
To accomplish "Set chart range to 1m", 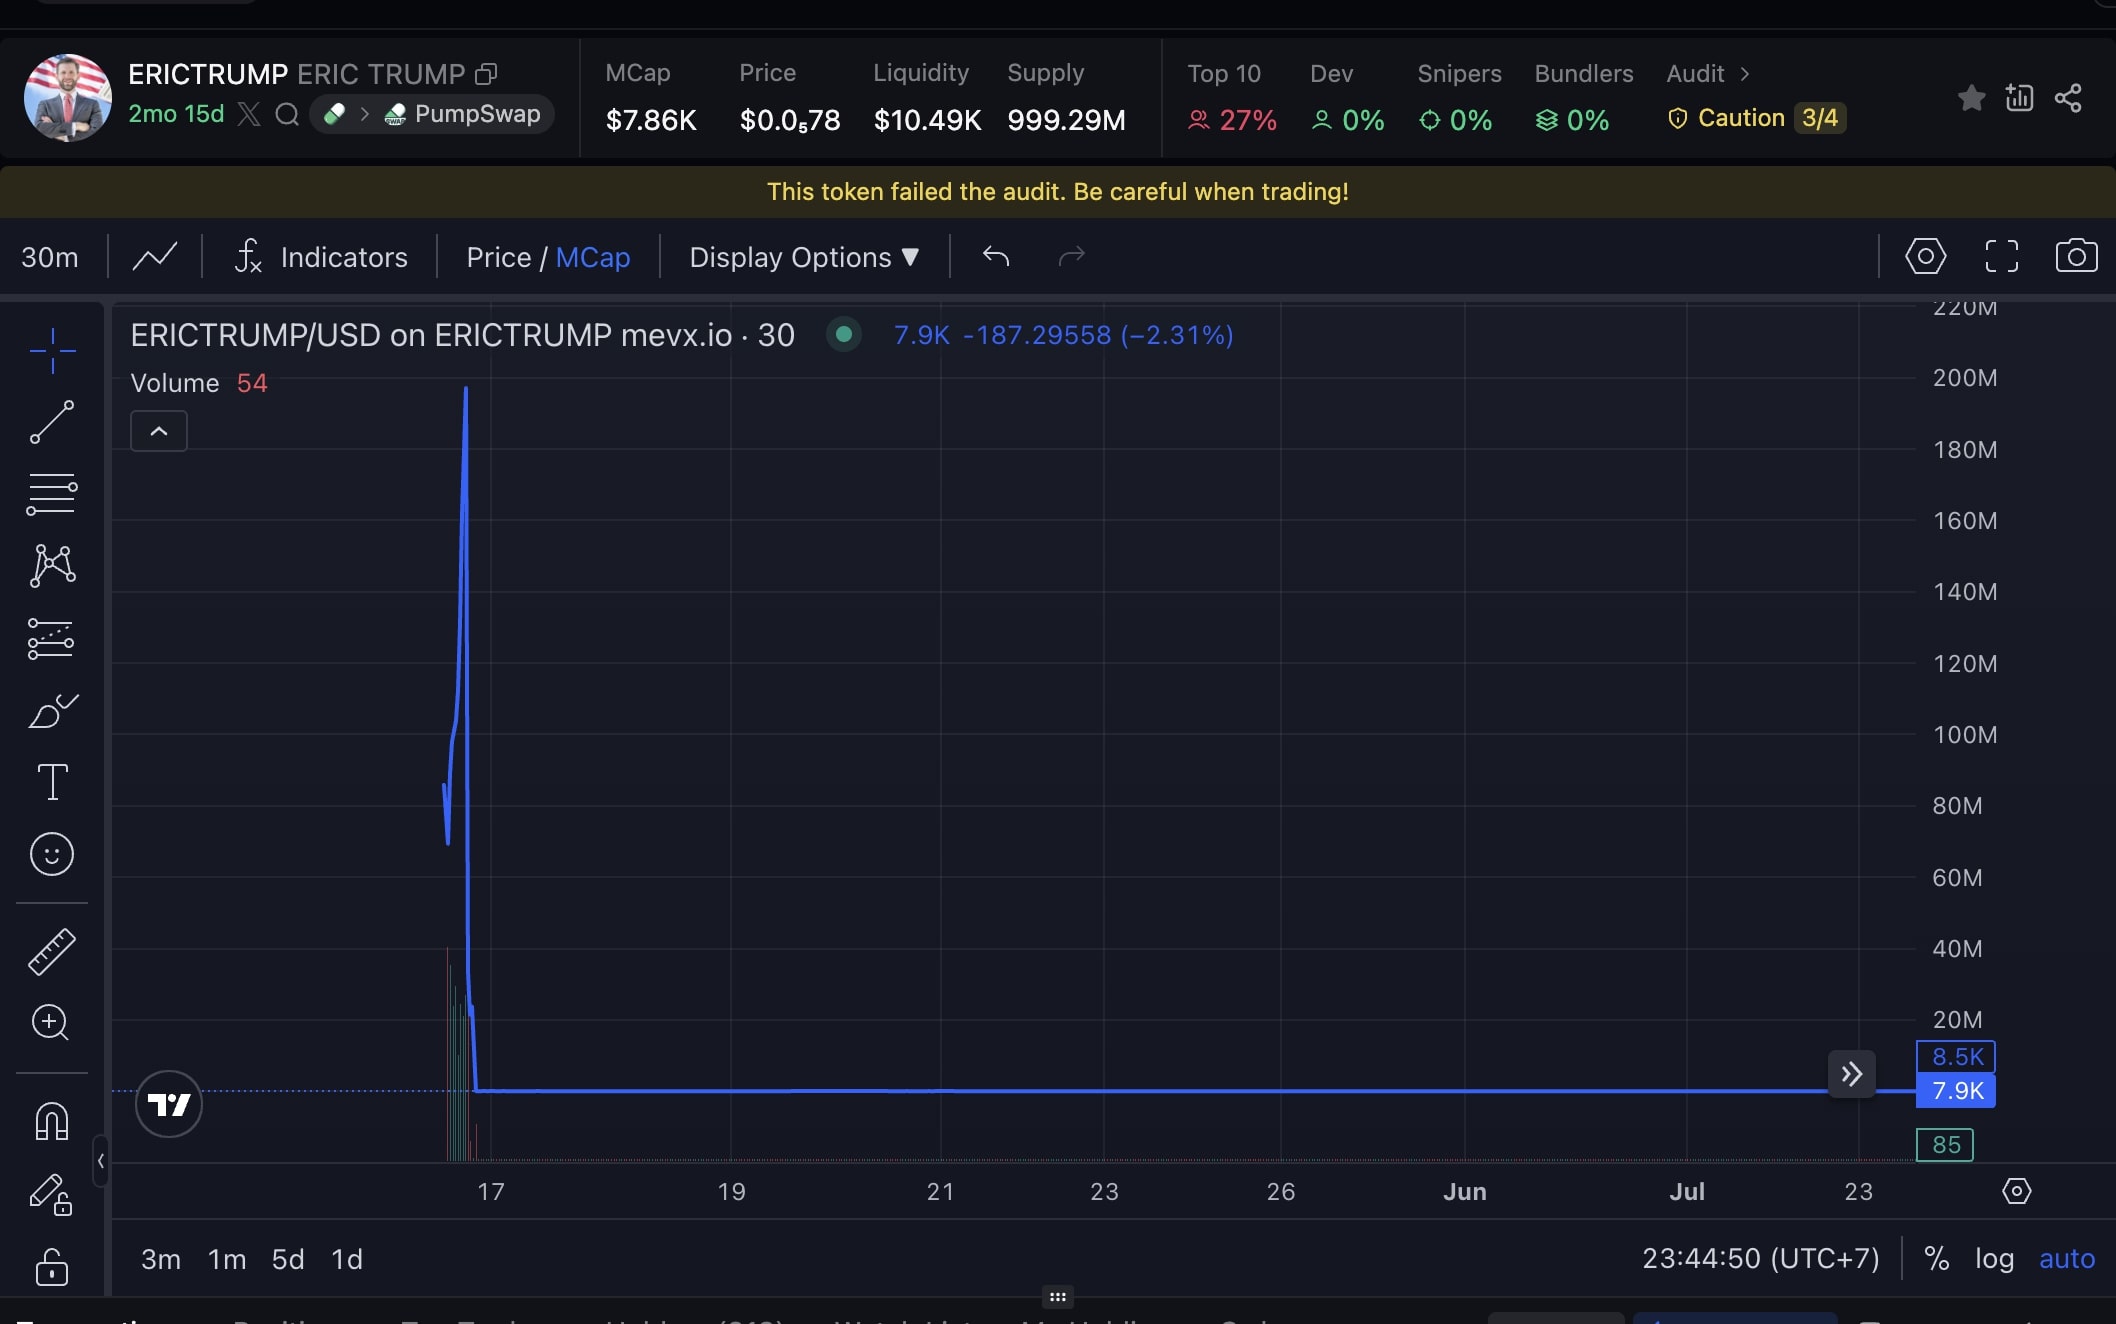I will 227,1259.
